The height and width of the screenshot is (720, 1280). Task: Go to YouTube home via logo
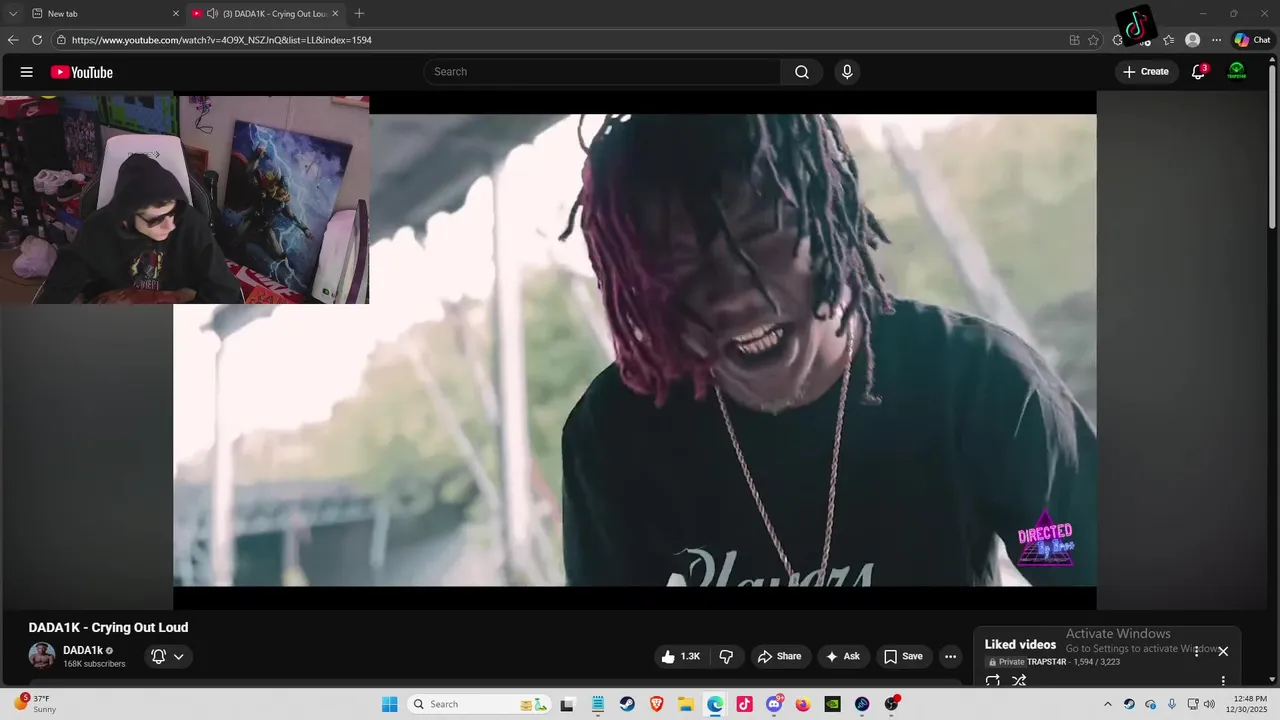coord(82,72)
